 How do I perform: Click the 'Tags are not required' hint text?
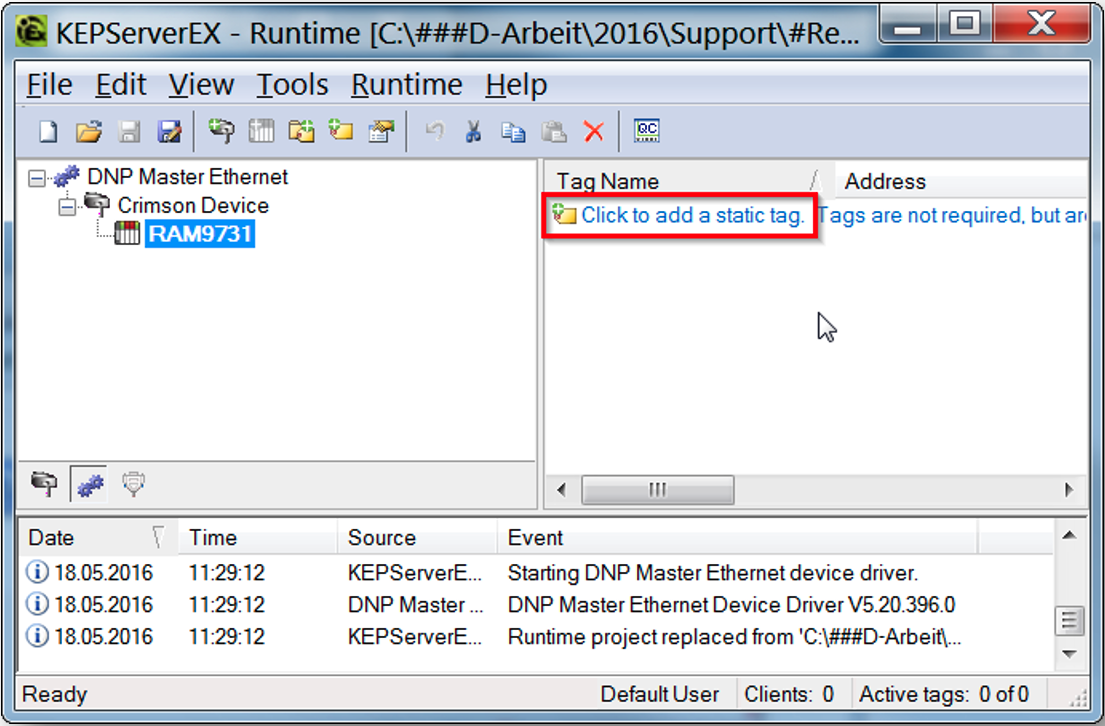pos(953,215)
